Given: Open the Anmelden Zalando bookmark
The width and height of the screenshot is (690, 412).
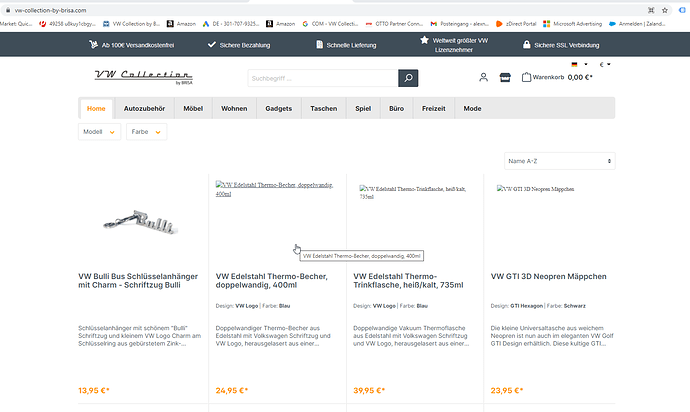Looking at the screenshot, I should tap(637, 24).
